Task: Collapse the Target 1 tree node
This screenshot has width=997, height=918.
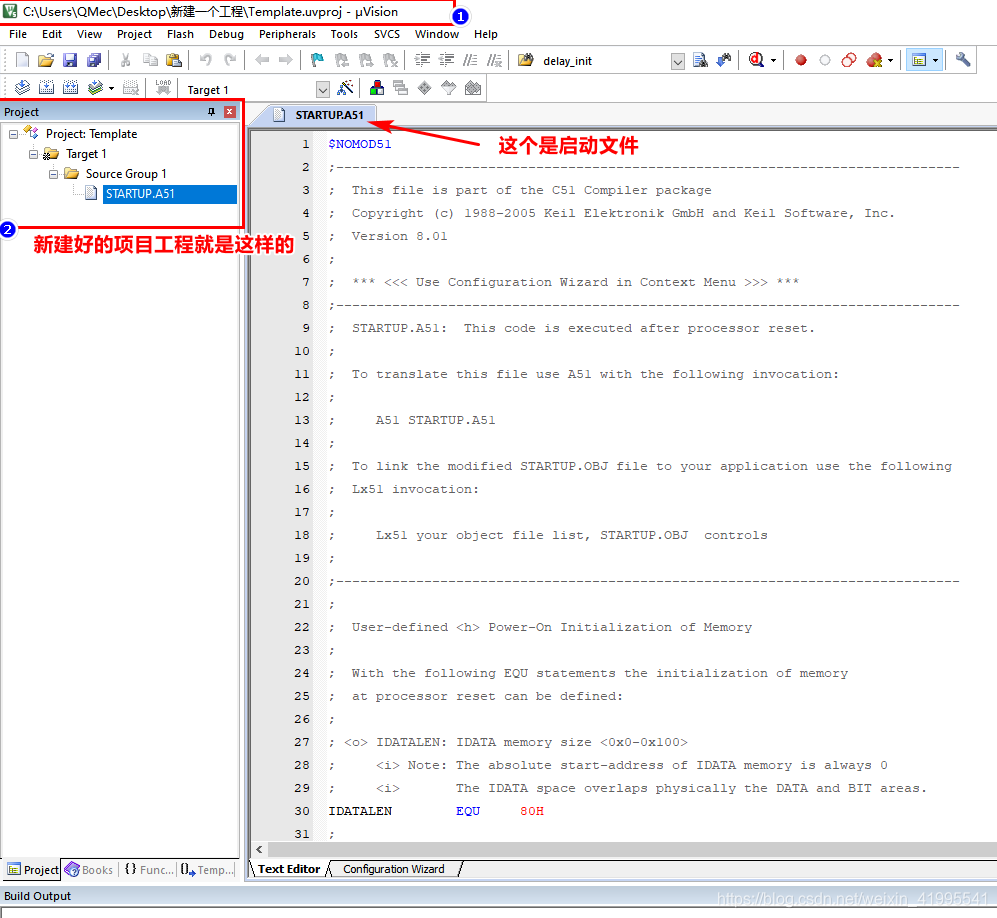Action: [33, 154]
